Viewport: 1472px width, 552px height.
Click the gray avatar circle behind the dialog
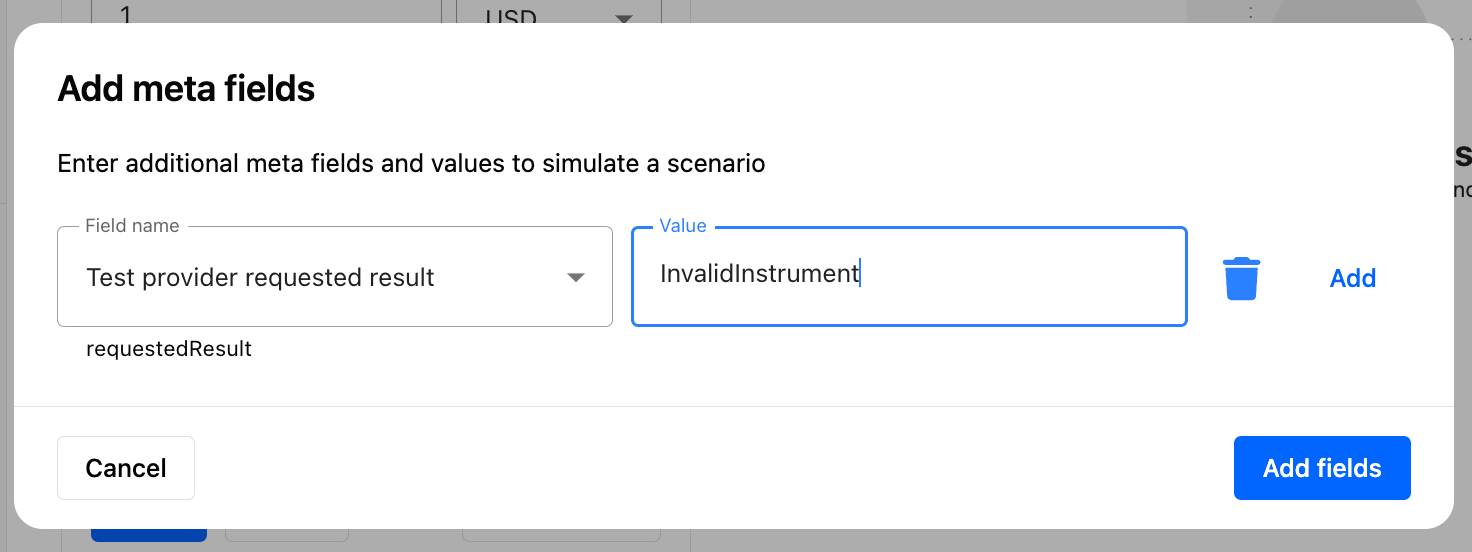[1349, 11]
